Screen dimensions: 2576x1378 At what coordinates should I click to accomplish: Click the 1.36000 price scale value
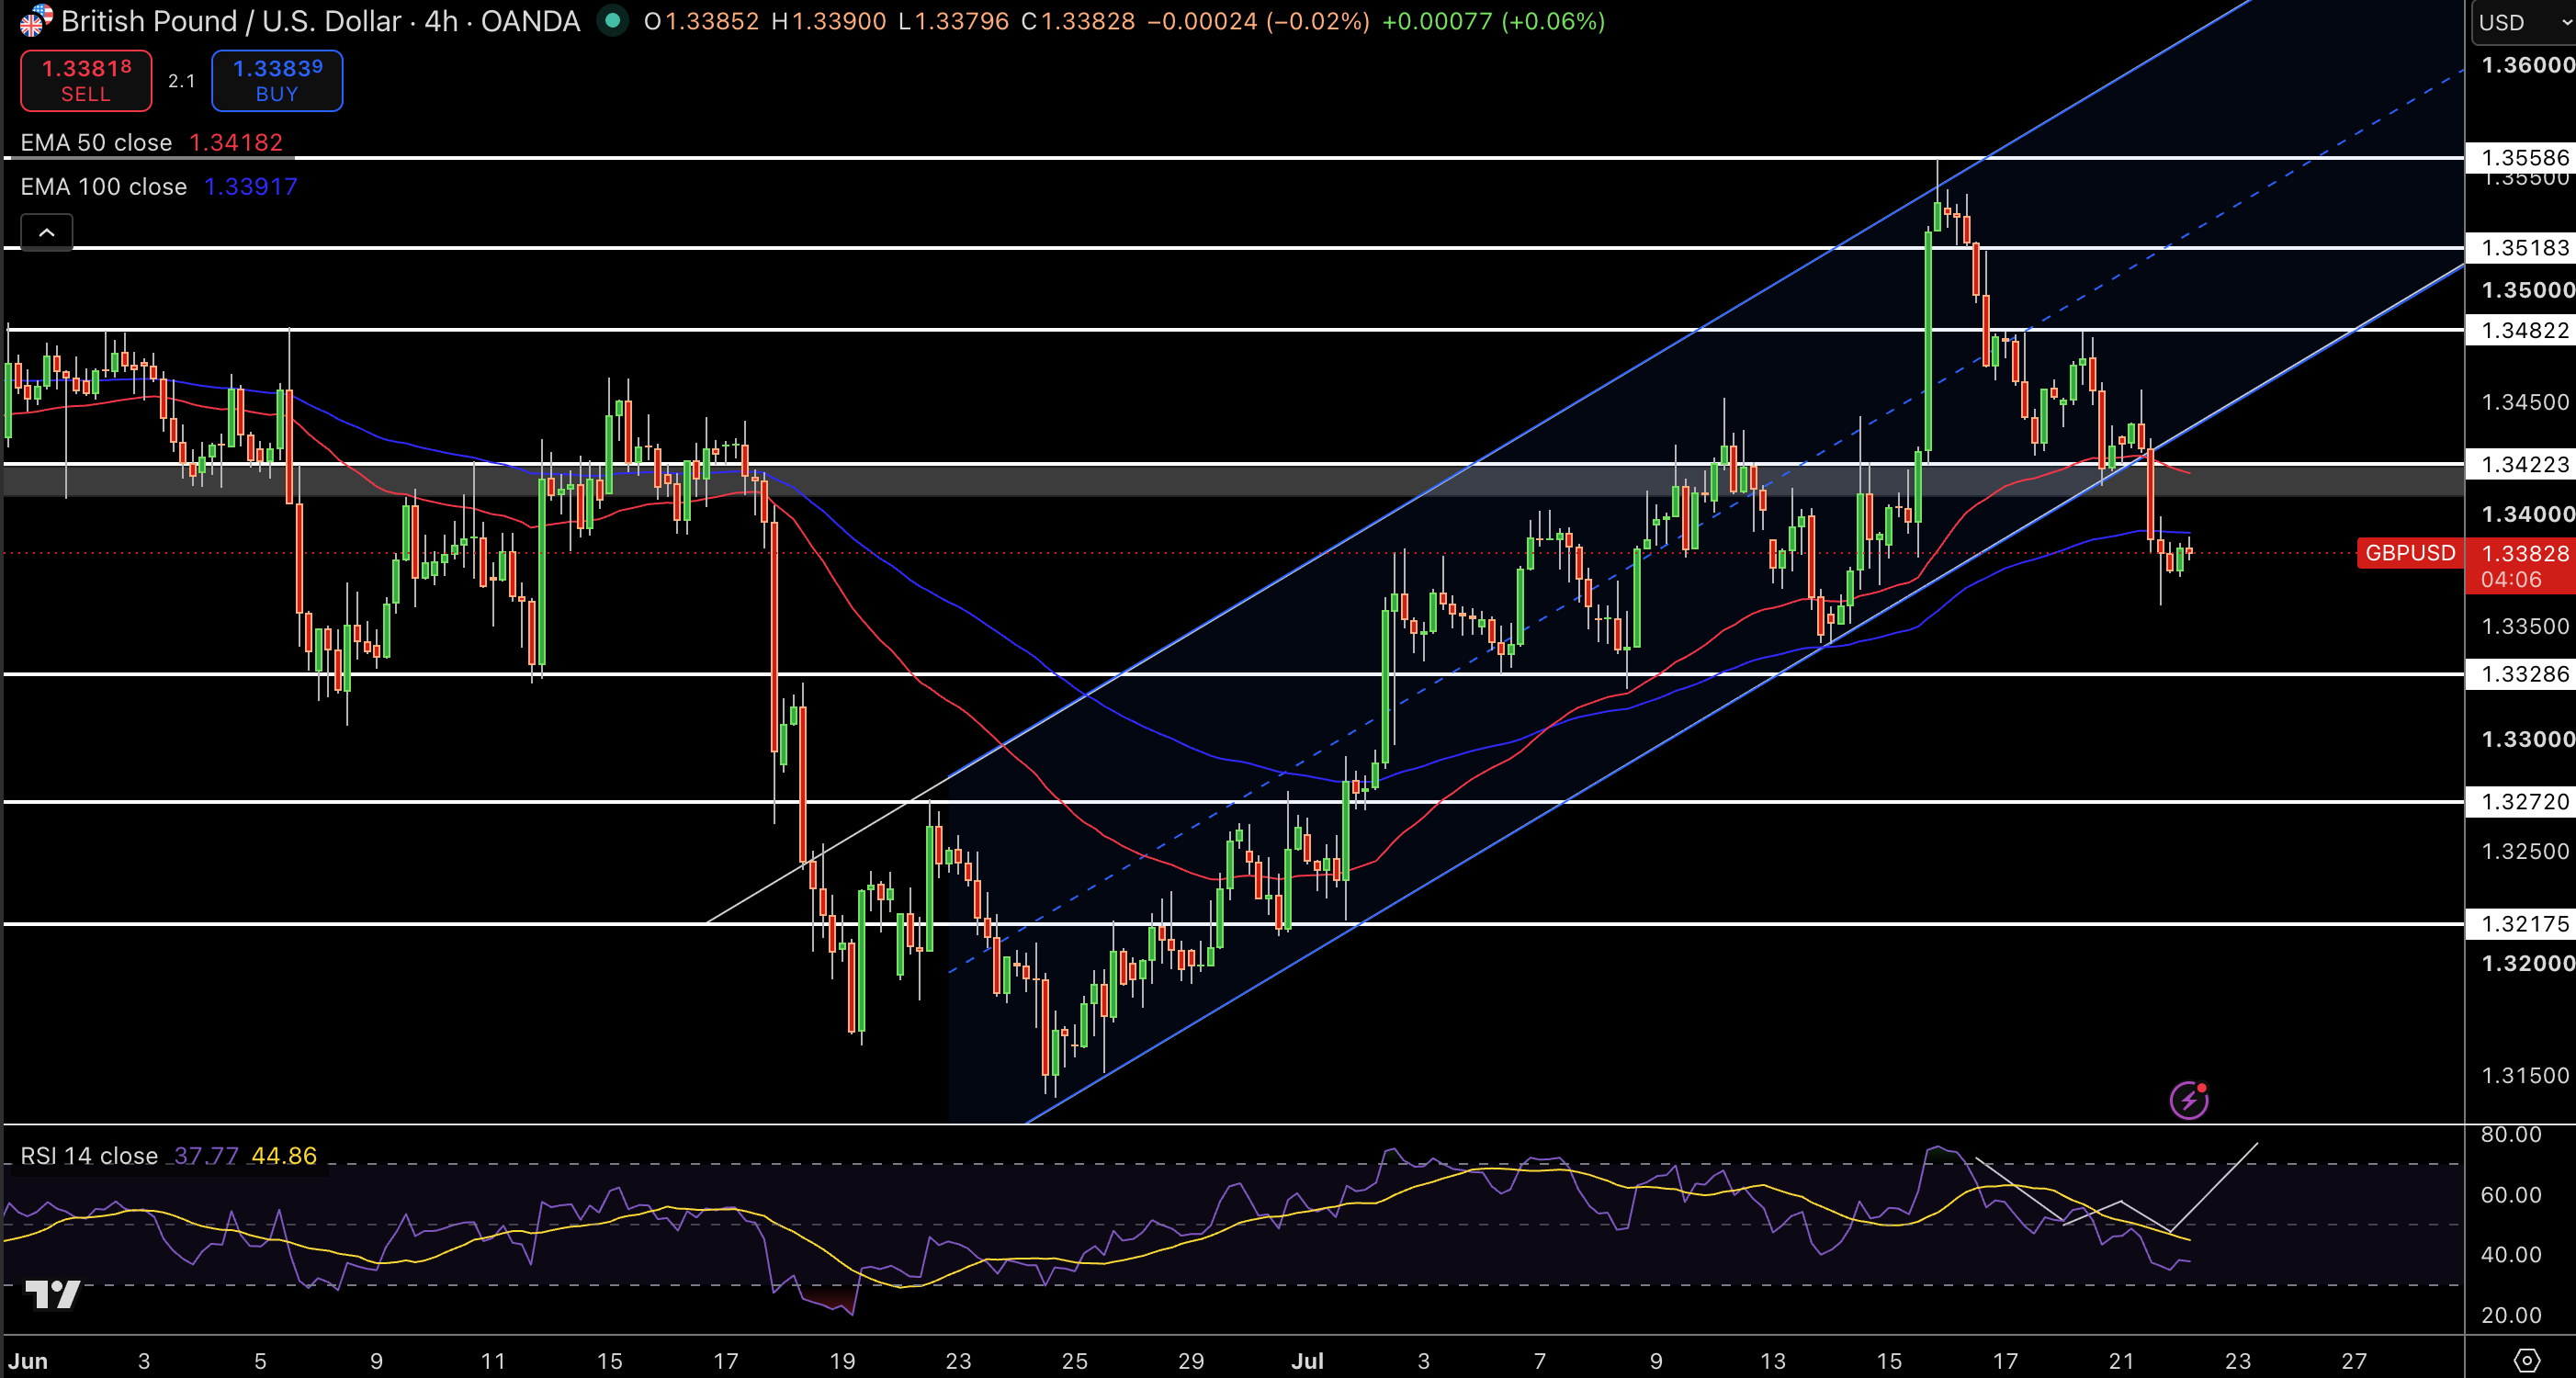point(2527,65)
